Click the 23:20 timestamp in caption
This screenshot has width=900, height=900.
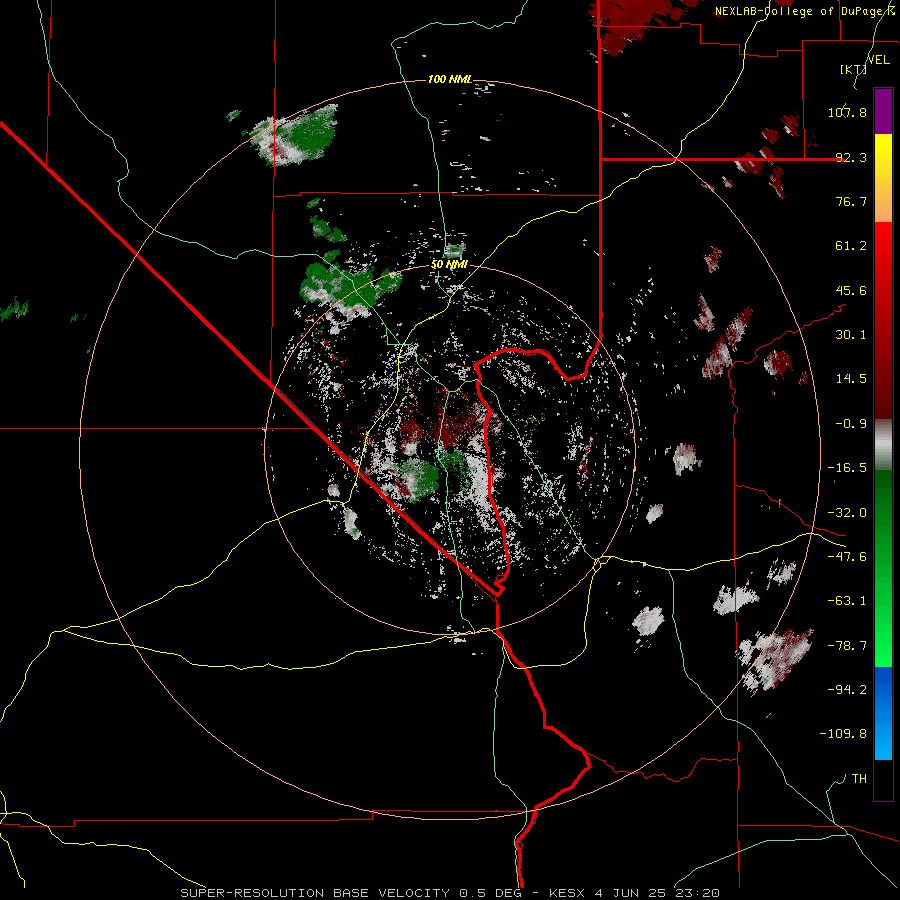699,893
